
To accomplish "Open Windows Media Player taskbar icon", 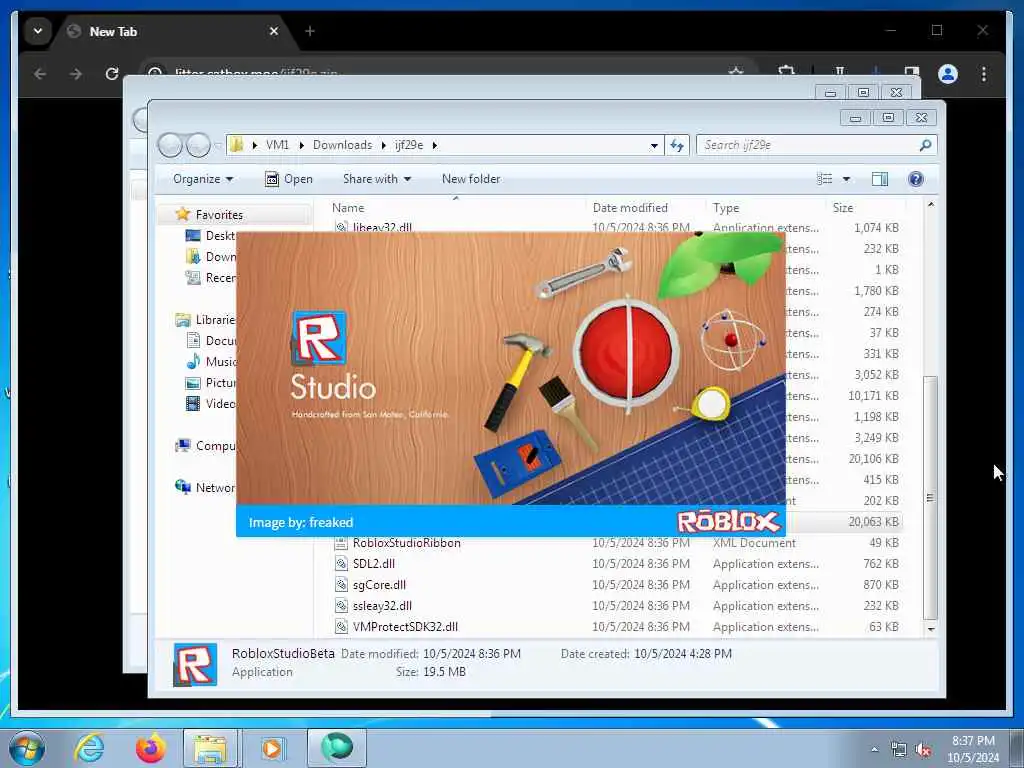I will pyautogui.click(x=272, y=748).
